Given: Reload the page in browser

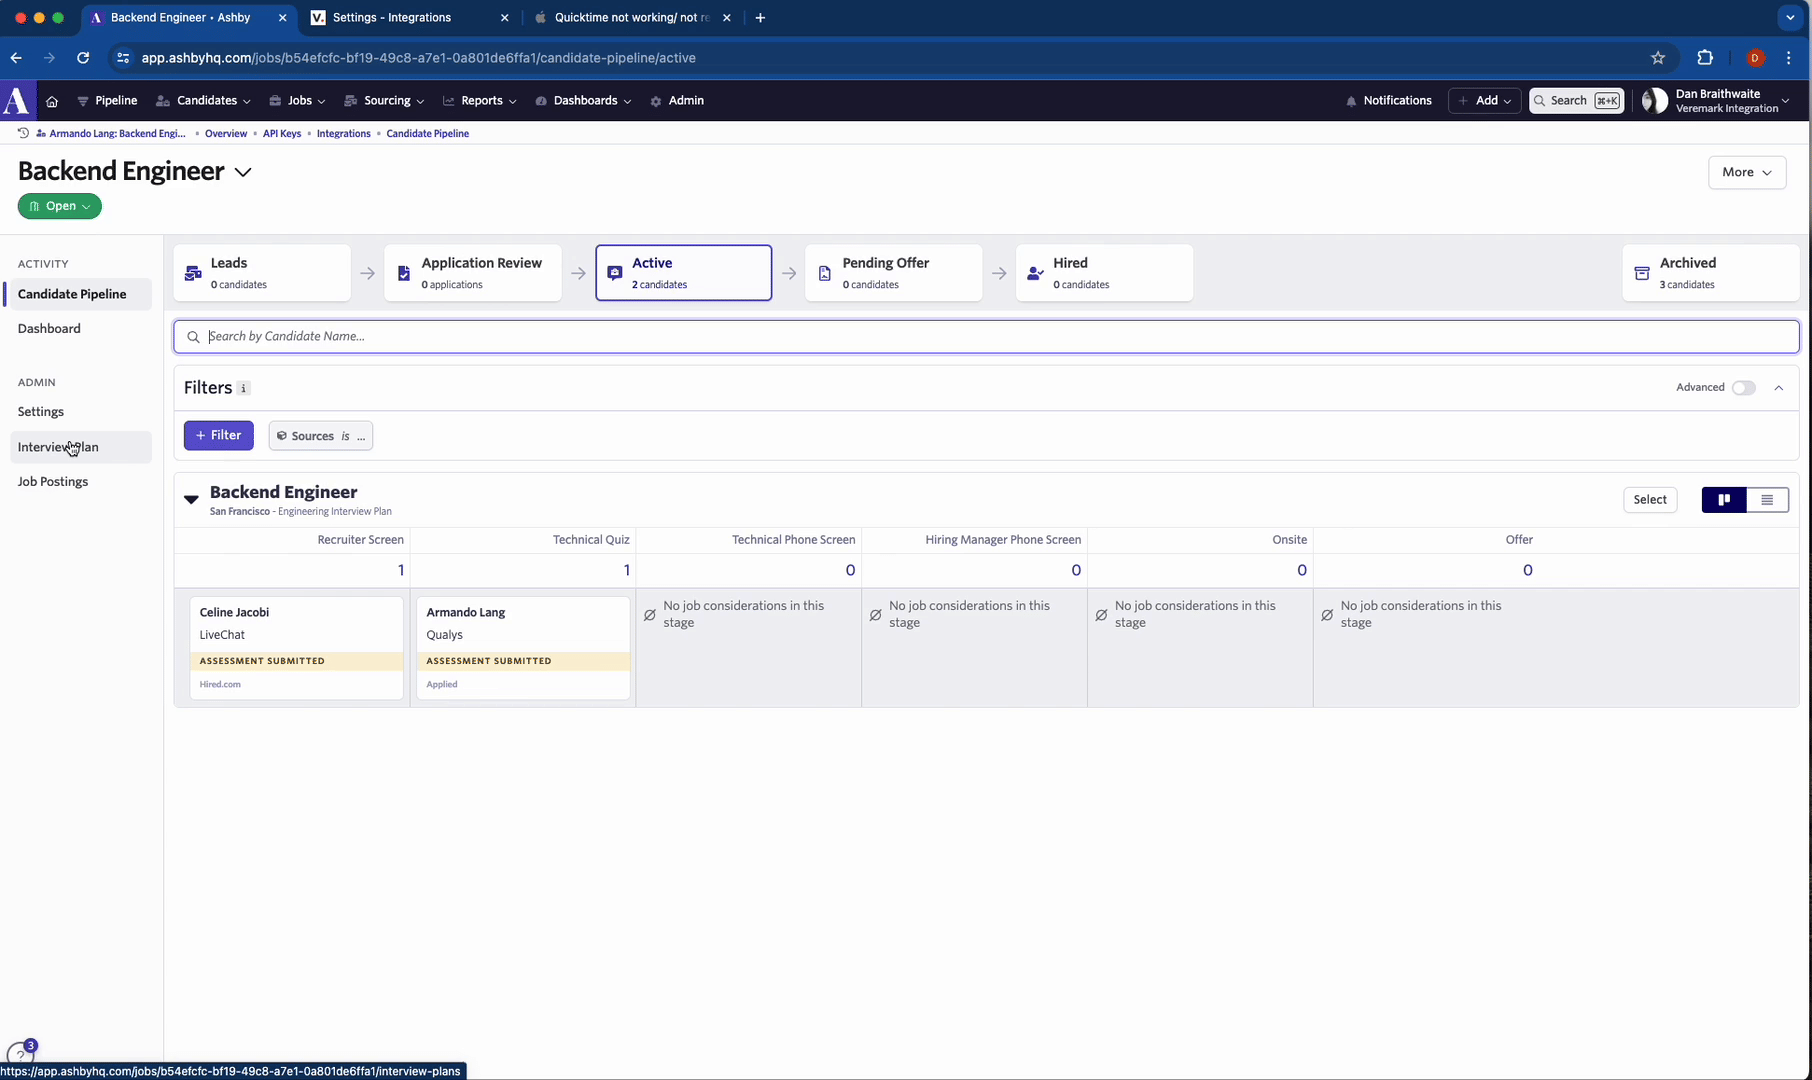Looking at the screenshot, I should point(83,58).
